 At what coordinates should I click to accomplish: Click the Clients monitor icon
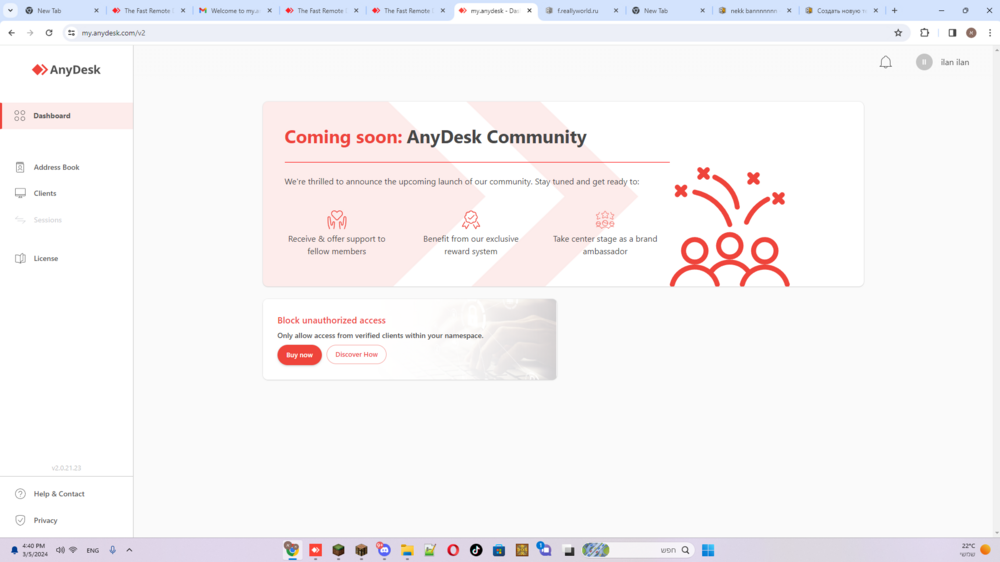point(20,193)
